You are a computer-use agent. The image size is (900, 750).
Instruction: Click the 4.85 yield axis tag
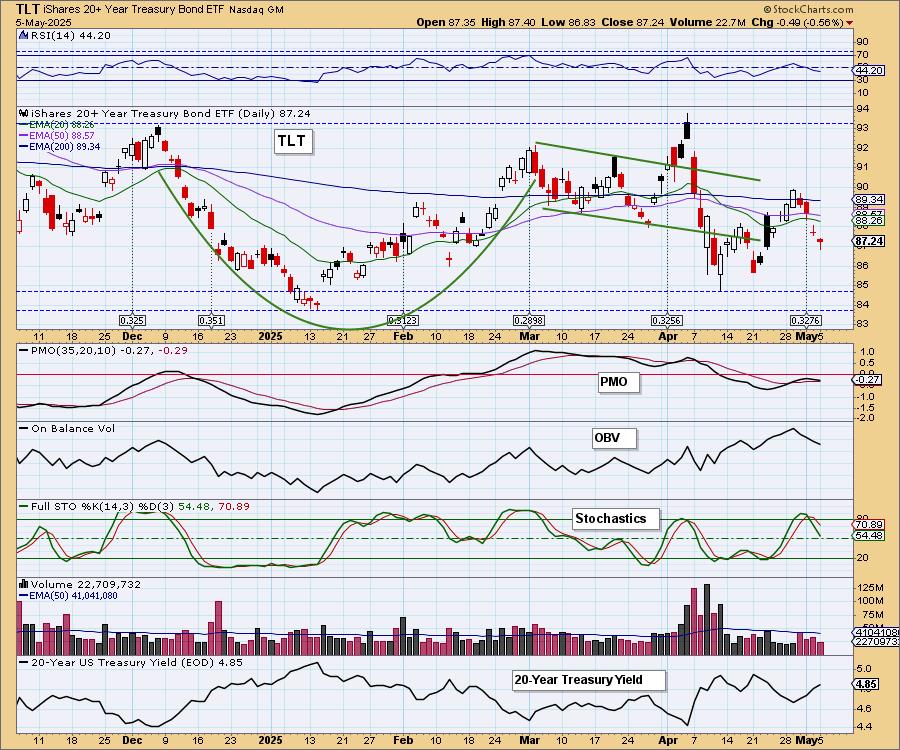tap(865, 684)
